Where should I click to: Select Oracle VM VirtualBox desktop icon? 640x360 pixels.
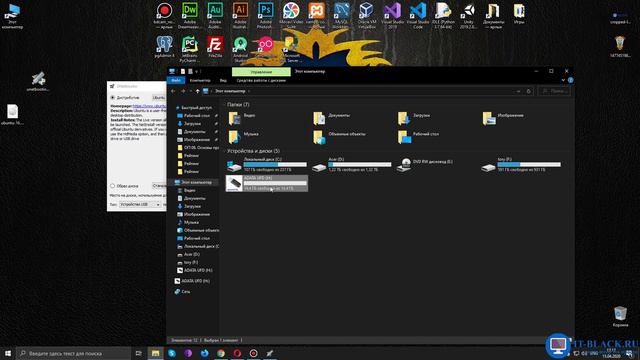point(367,16)
